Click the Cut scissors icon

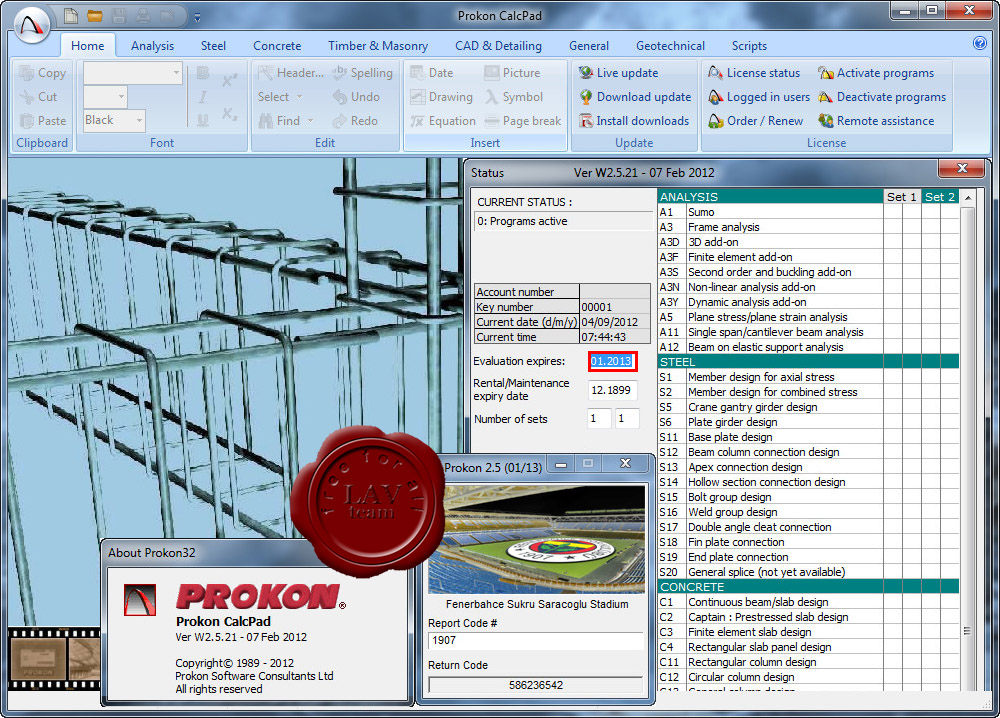pos(26,97)
